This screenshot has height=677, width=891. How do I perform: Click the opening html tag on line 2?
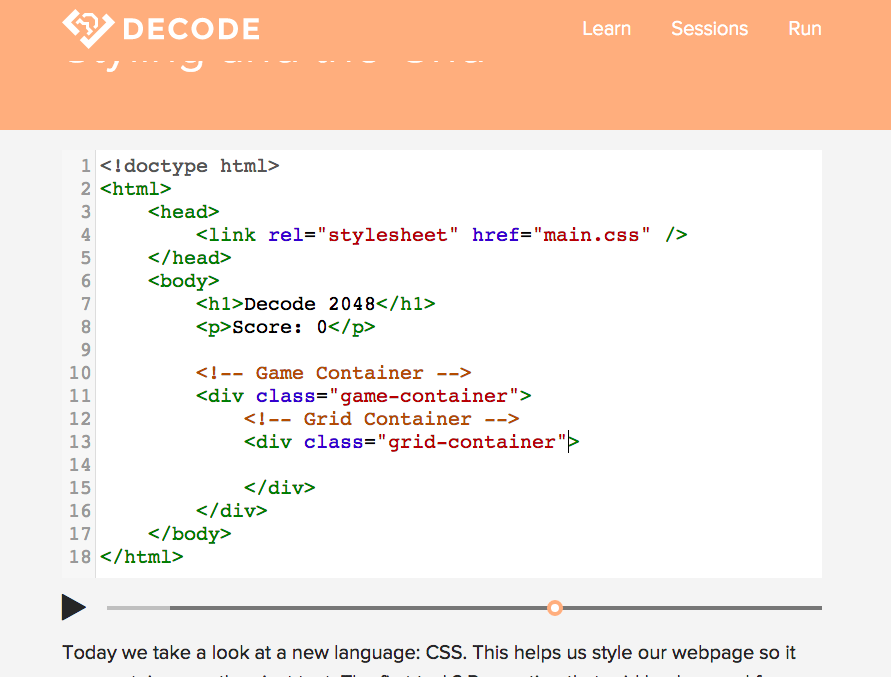coord(135,189)
